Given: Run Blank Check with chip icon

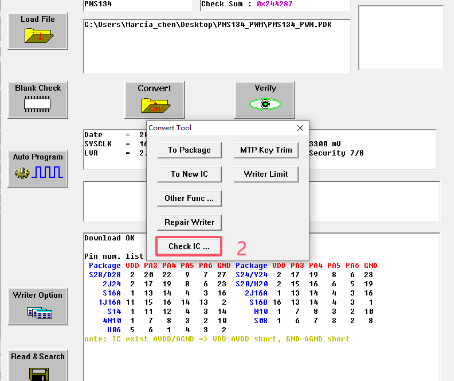Looking at the screenshot, I should click(x=38, y=100).
